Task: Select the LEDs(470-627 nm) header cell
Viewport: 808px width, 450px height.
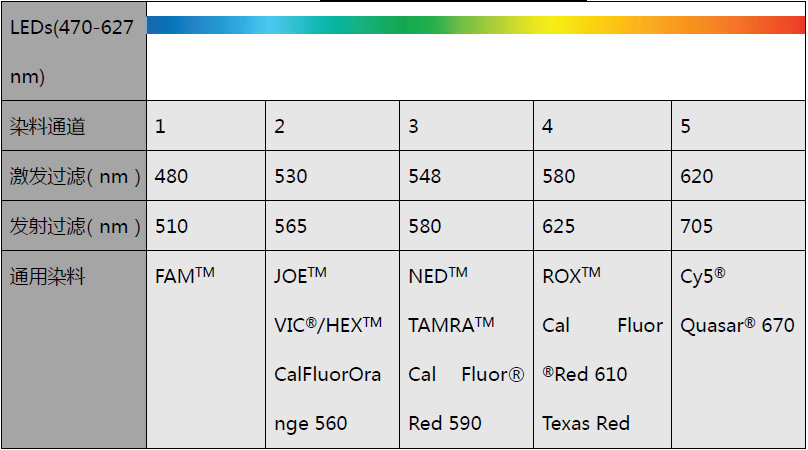Action: pos(72,52)
